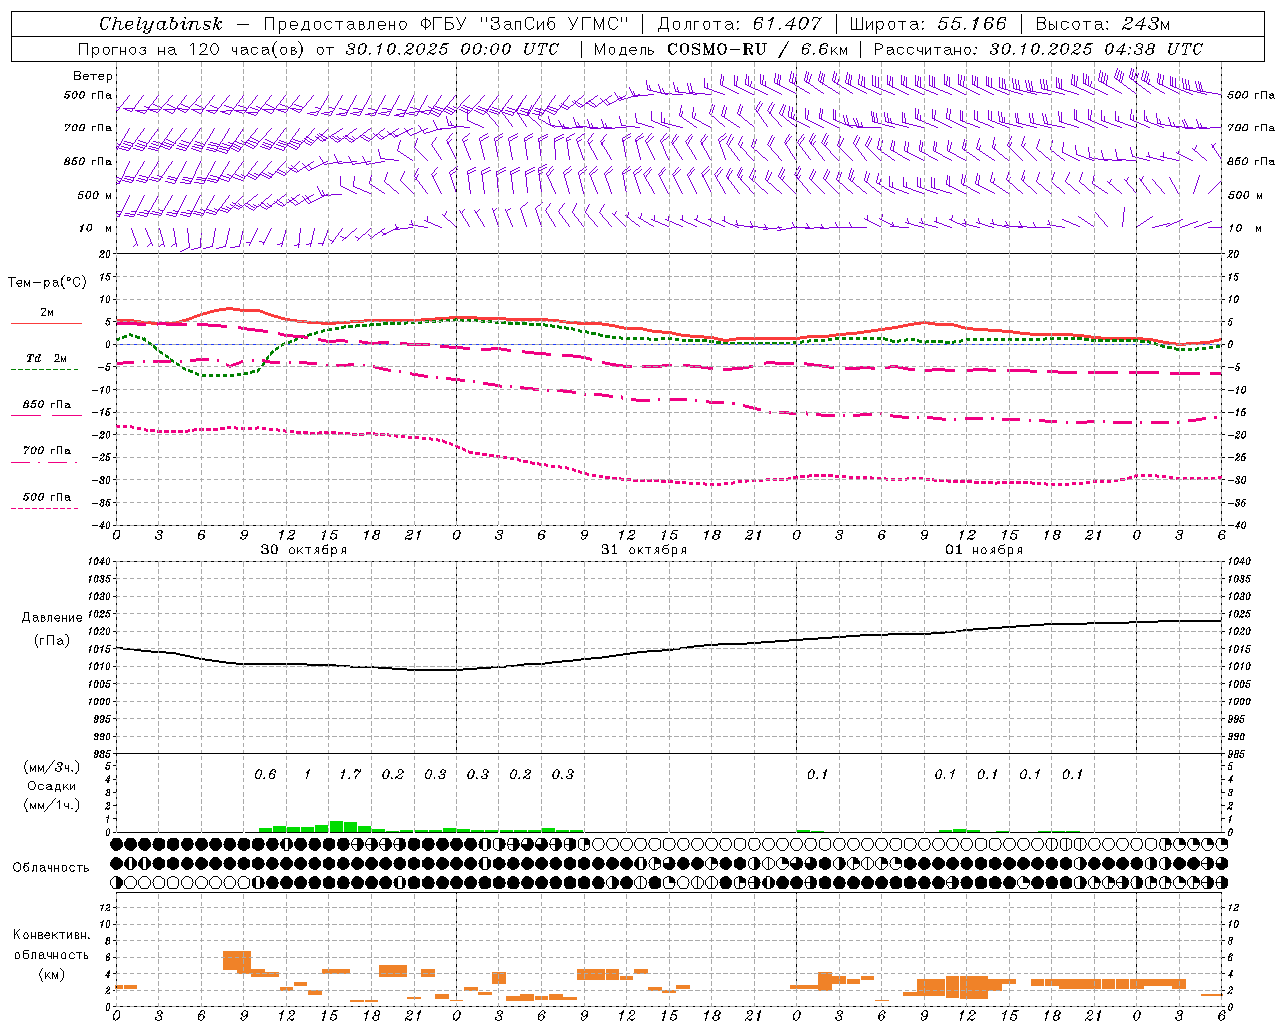This screenshot has height=1024, width=1280.
Task: Click the 'Td 2м' dew point legend entry
Action: 47,358
